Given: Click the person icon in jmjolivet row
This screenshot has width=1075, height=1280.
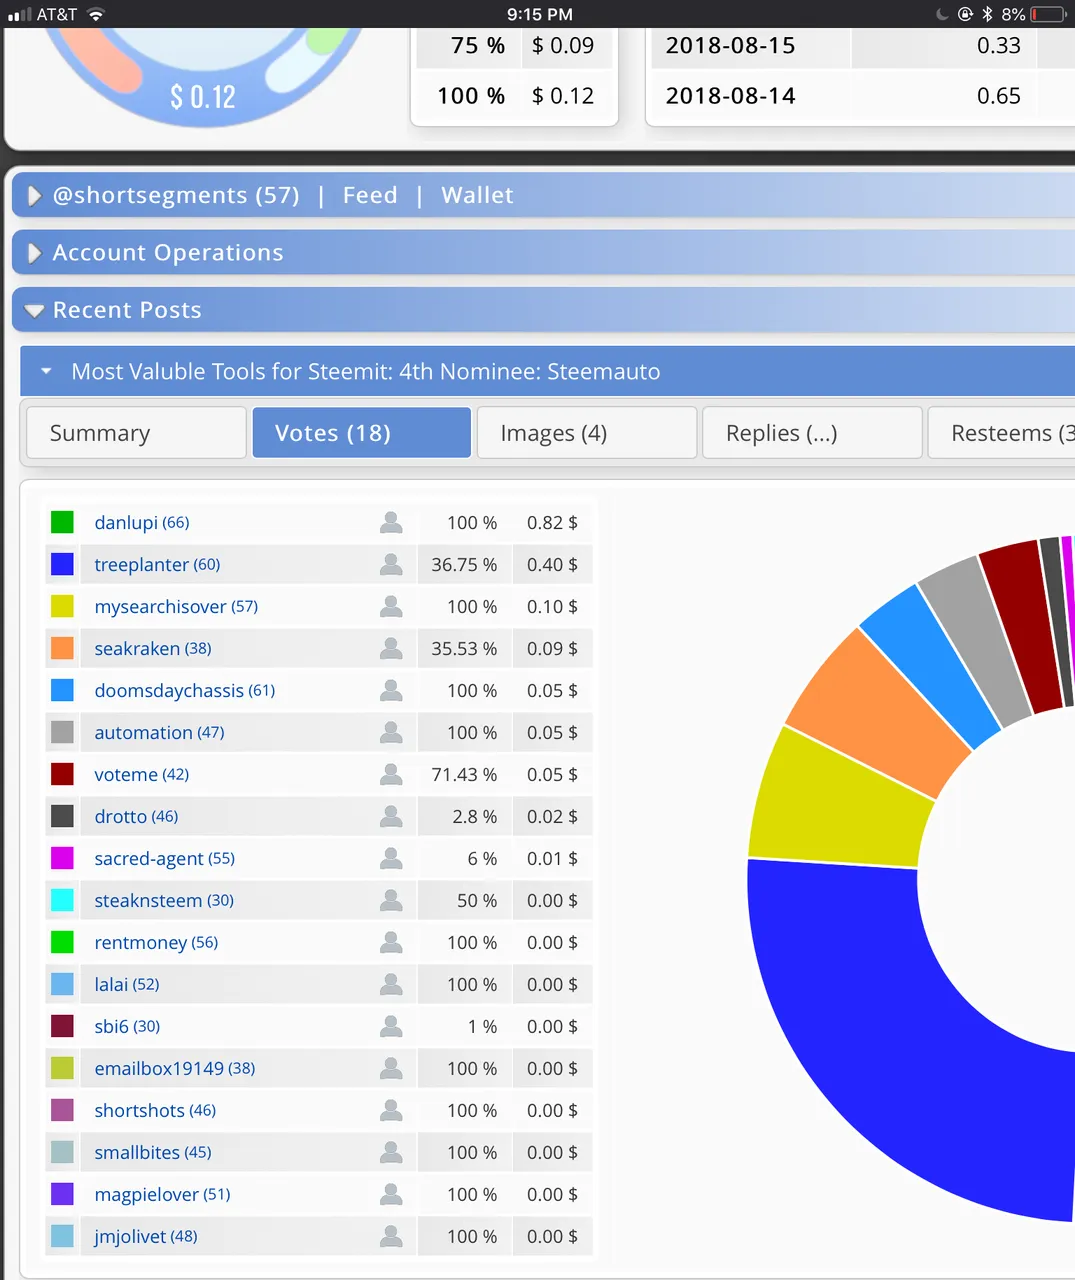Looking at the screenshot, I should [x=391, y=1236].
